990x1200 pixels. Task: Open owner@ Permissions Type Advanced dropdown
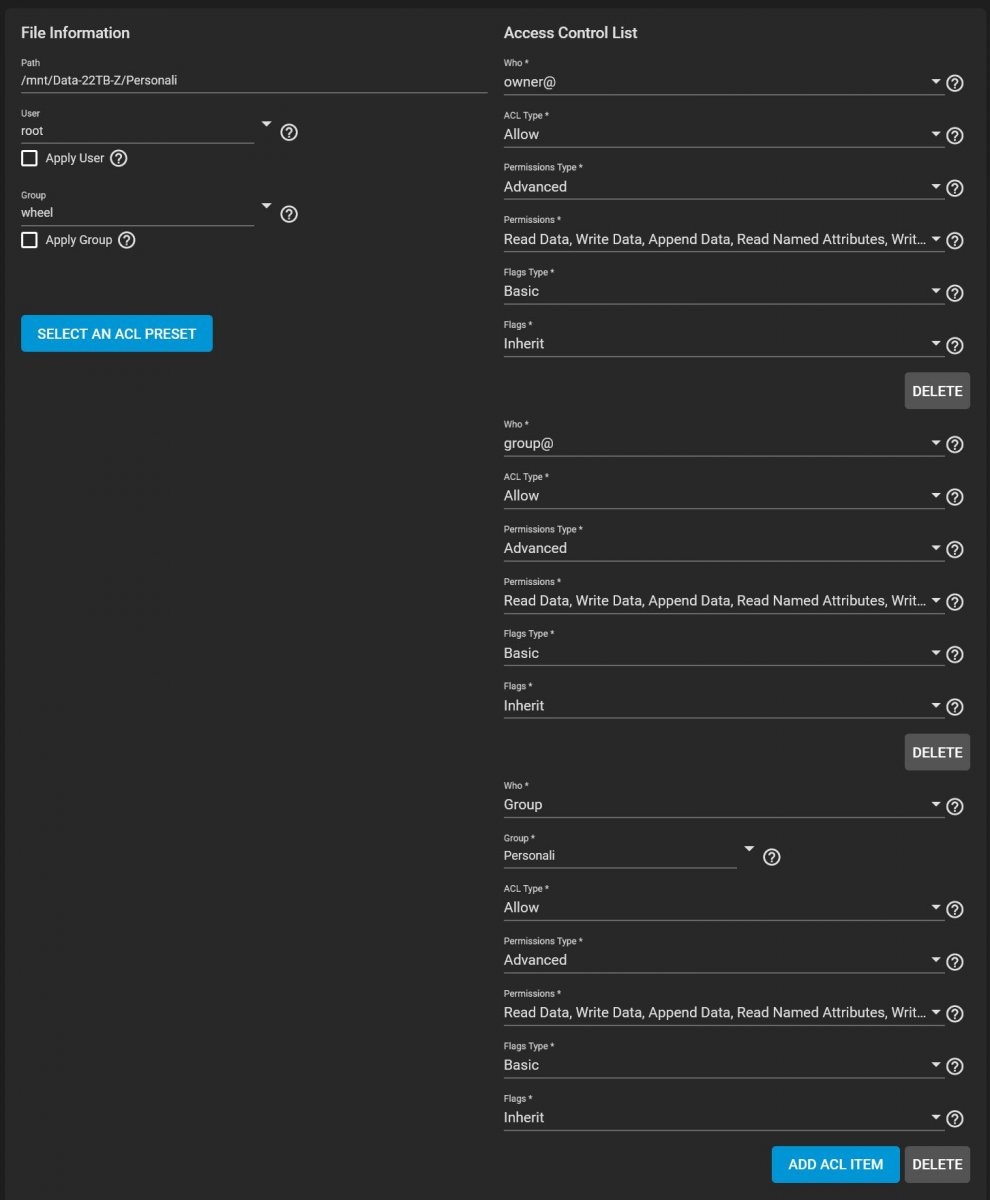[x=724, y=186]
